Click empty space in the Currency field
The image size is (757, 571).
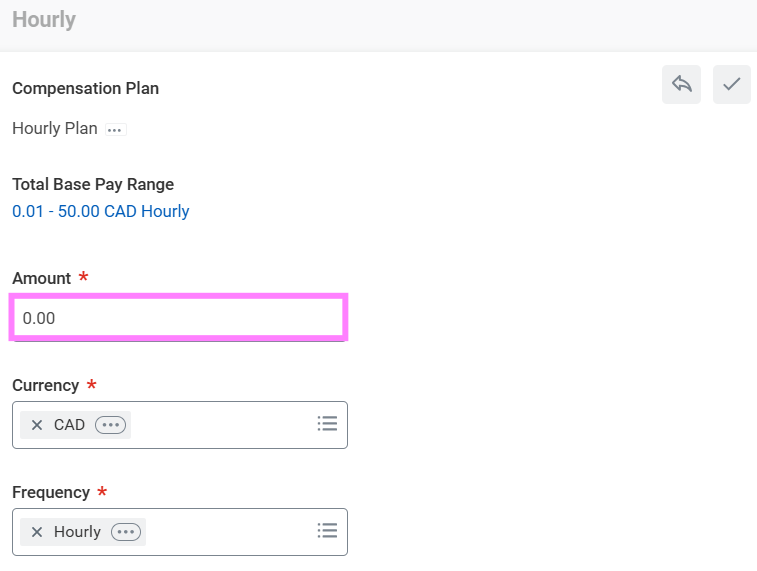click(220, 425)
